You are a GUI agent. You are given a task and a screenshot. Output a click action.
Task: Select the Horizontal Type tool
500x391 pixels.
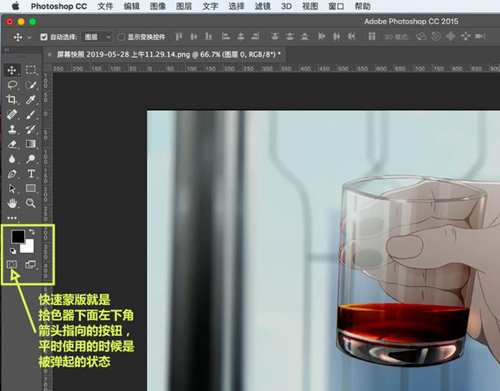click(31, 173)
